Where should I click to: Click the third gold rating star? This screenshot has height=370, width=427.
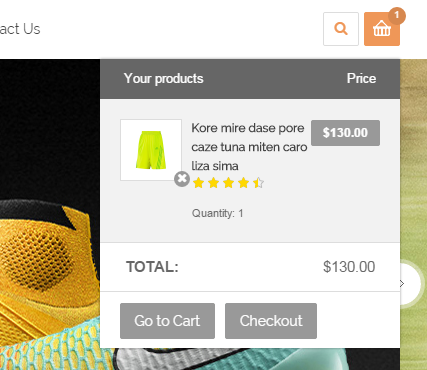[229, 183]
